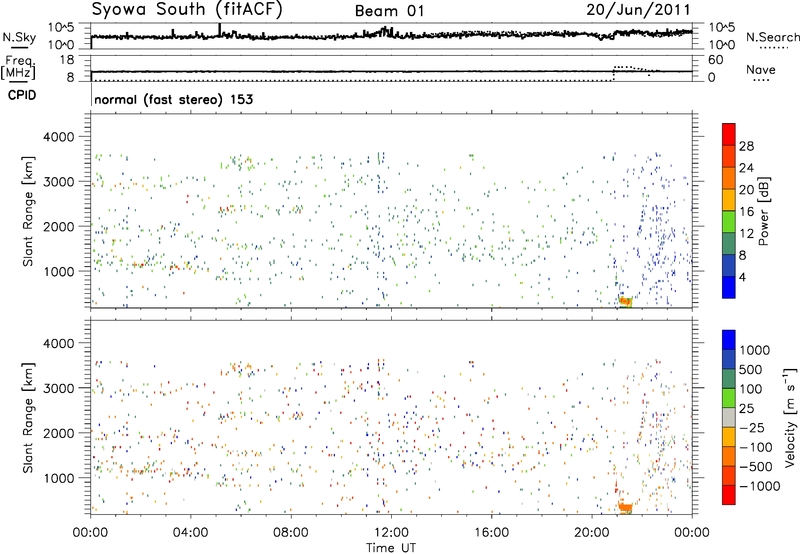The height and width of the screenshot is (554, 800).
Task: Click the '16:00' time axis tick label
Action: pyautogui.click(x=491, y=533)
